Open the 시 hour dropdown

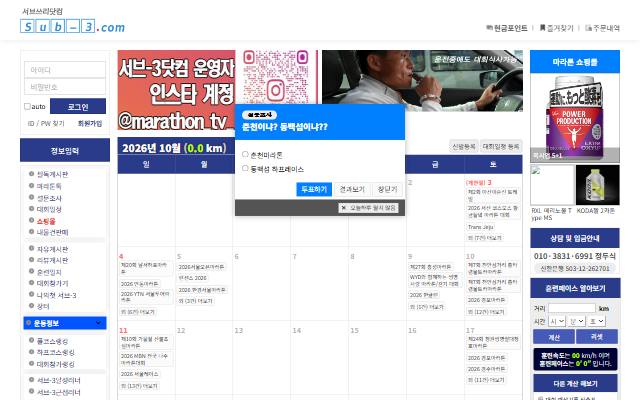557,321
